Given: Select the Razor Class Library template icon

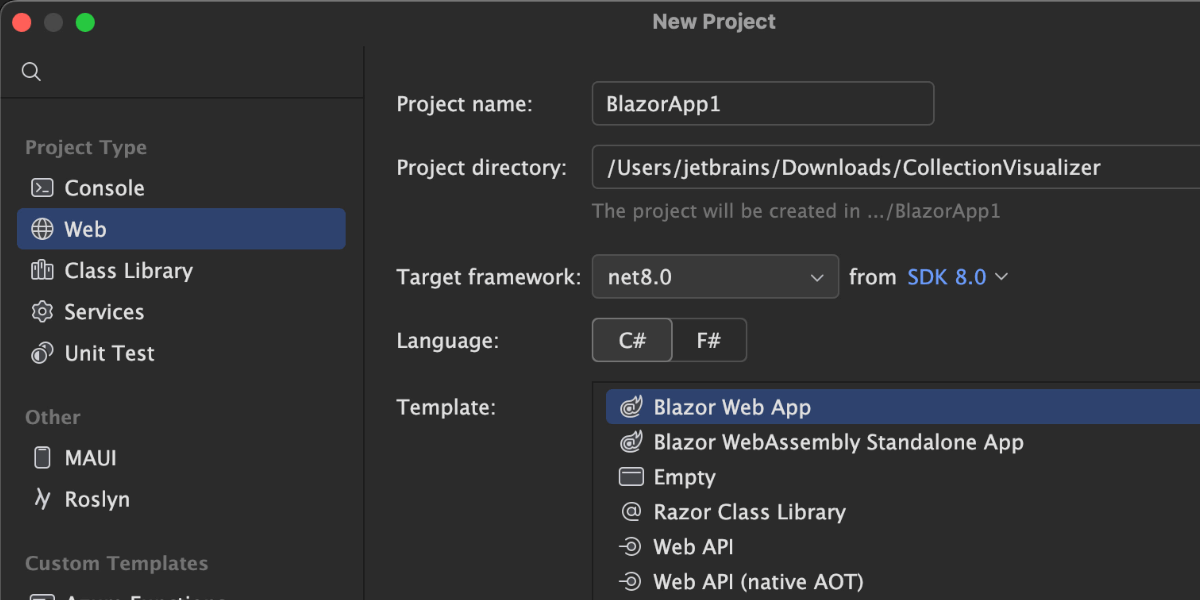Looking at the screenshot, I should tap(630, 512).
